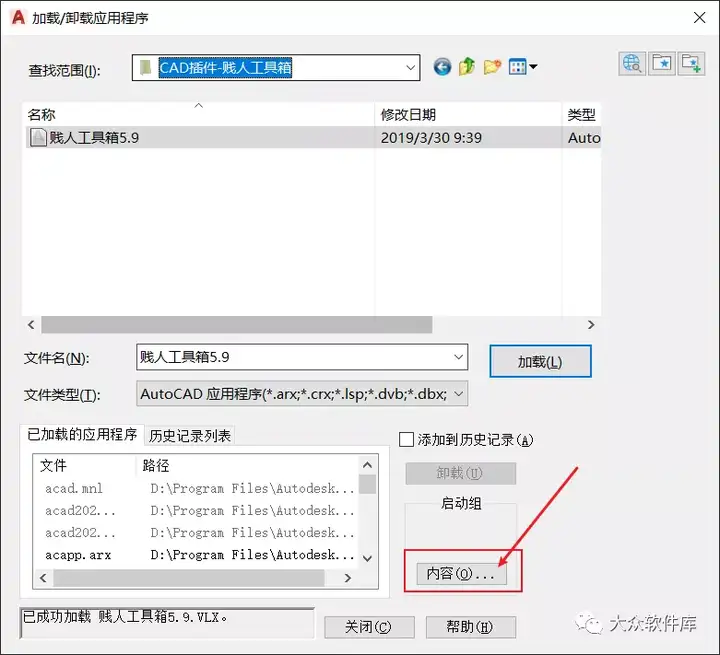Click the Search the Web globe icon
The height and width of the screenshot is (655, 720).
point(632,64)
